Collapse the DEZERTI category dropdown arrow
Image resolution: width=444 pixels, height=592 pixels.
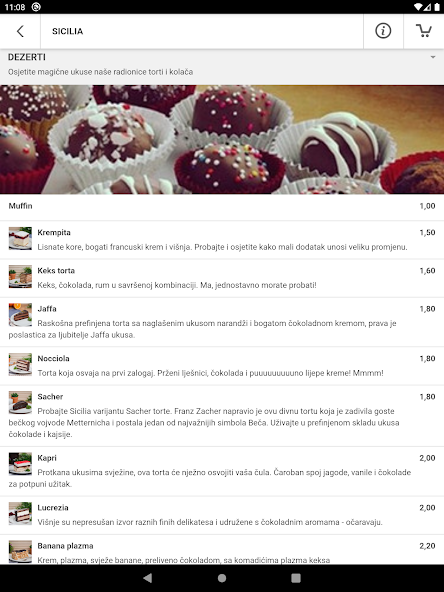(433, 57)
